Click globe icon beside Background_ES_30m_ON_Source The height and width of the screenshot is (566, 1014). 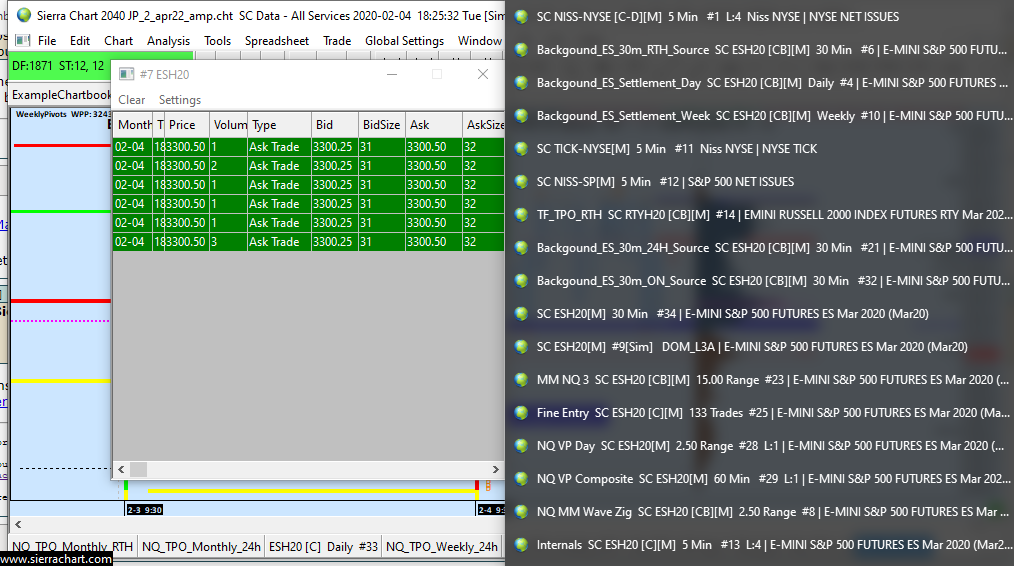521,281
